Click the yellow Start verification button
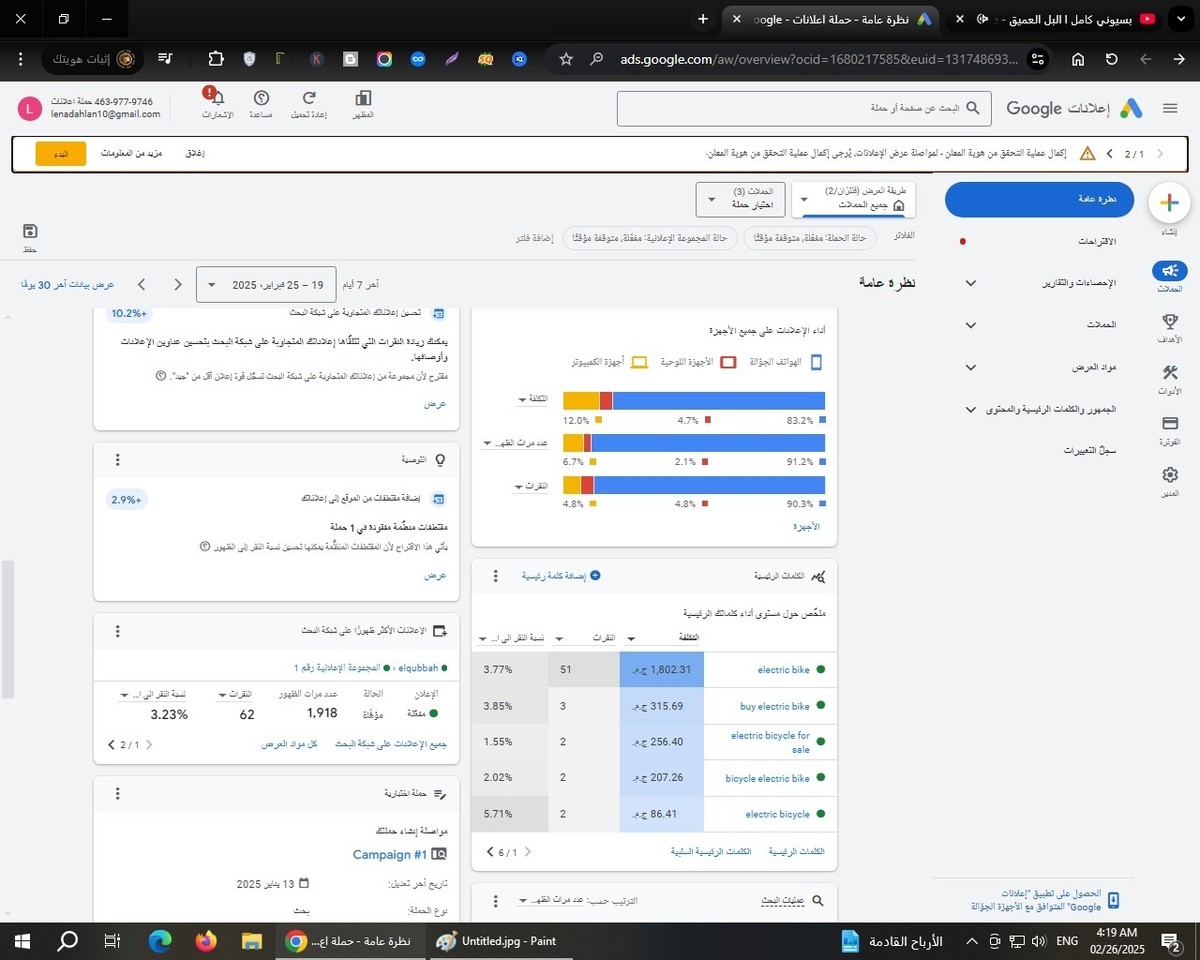The width and height of the screenshot is (1200, 960). click(61, 154)
